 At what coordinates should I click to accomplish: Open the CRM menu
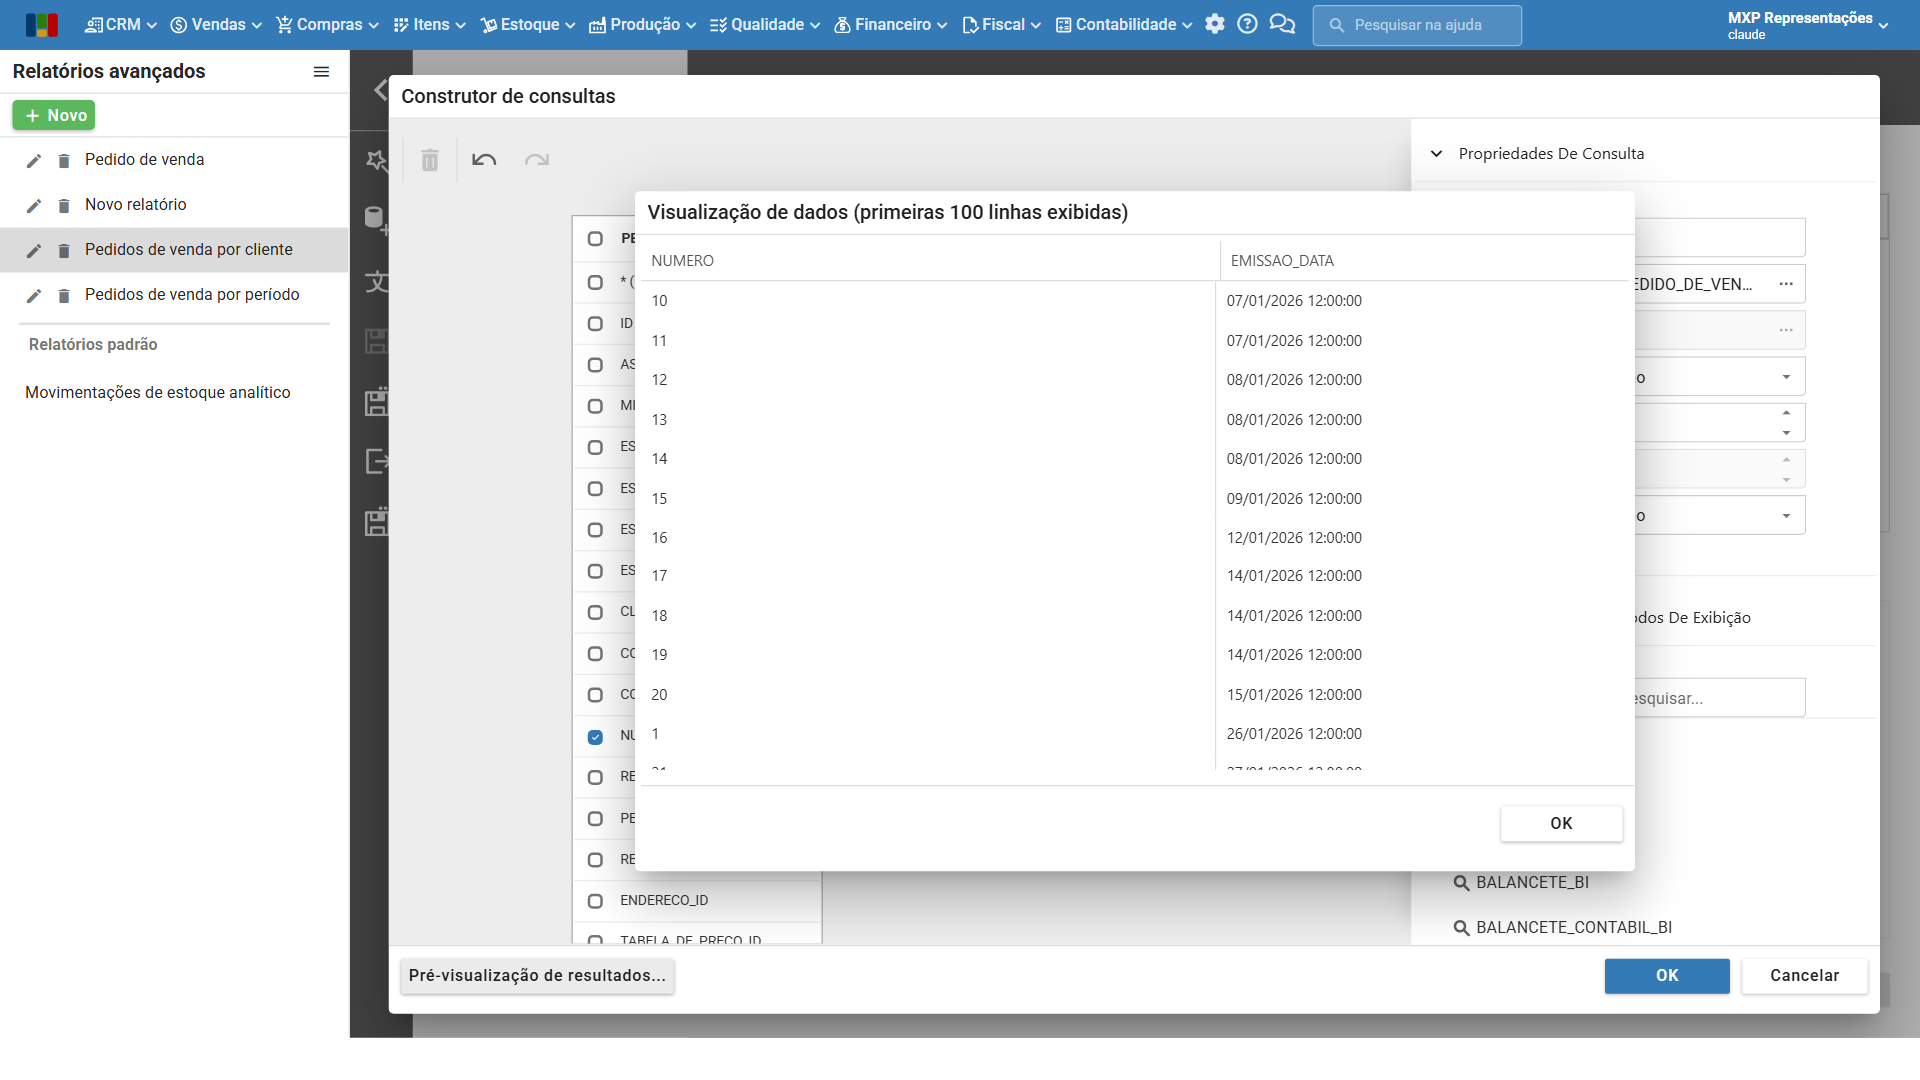[121, 25]
